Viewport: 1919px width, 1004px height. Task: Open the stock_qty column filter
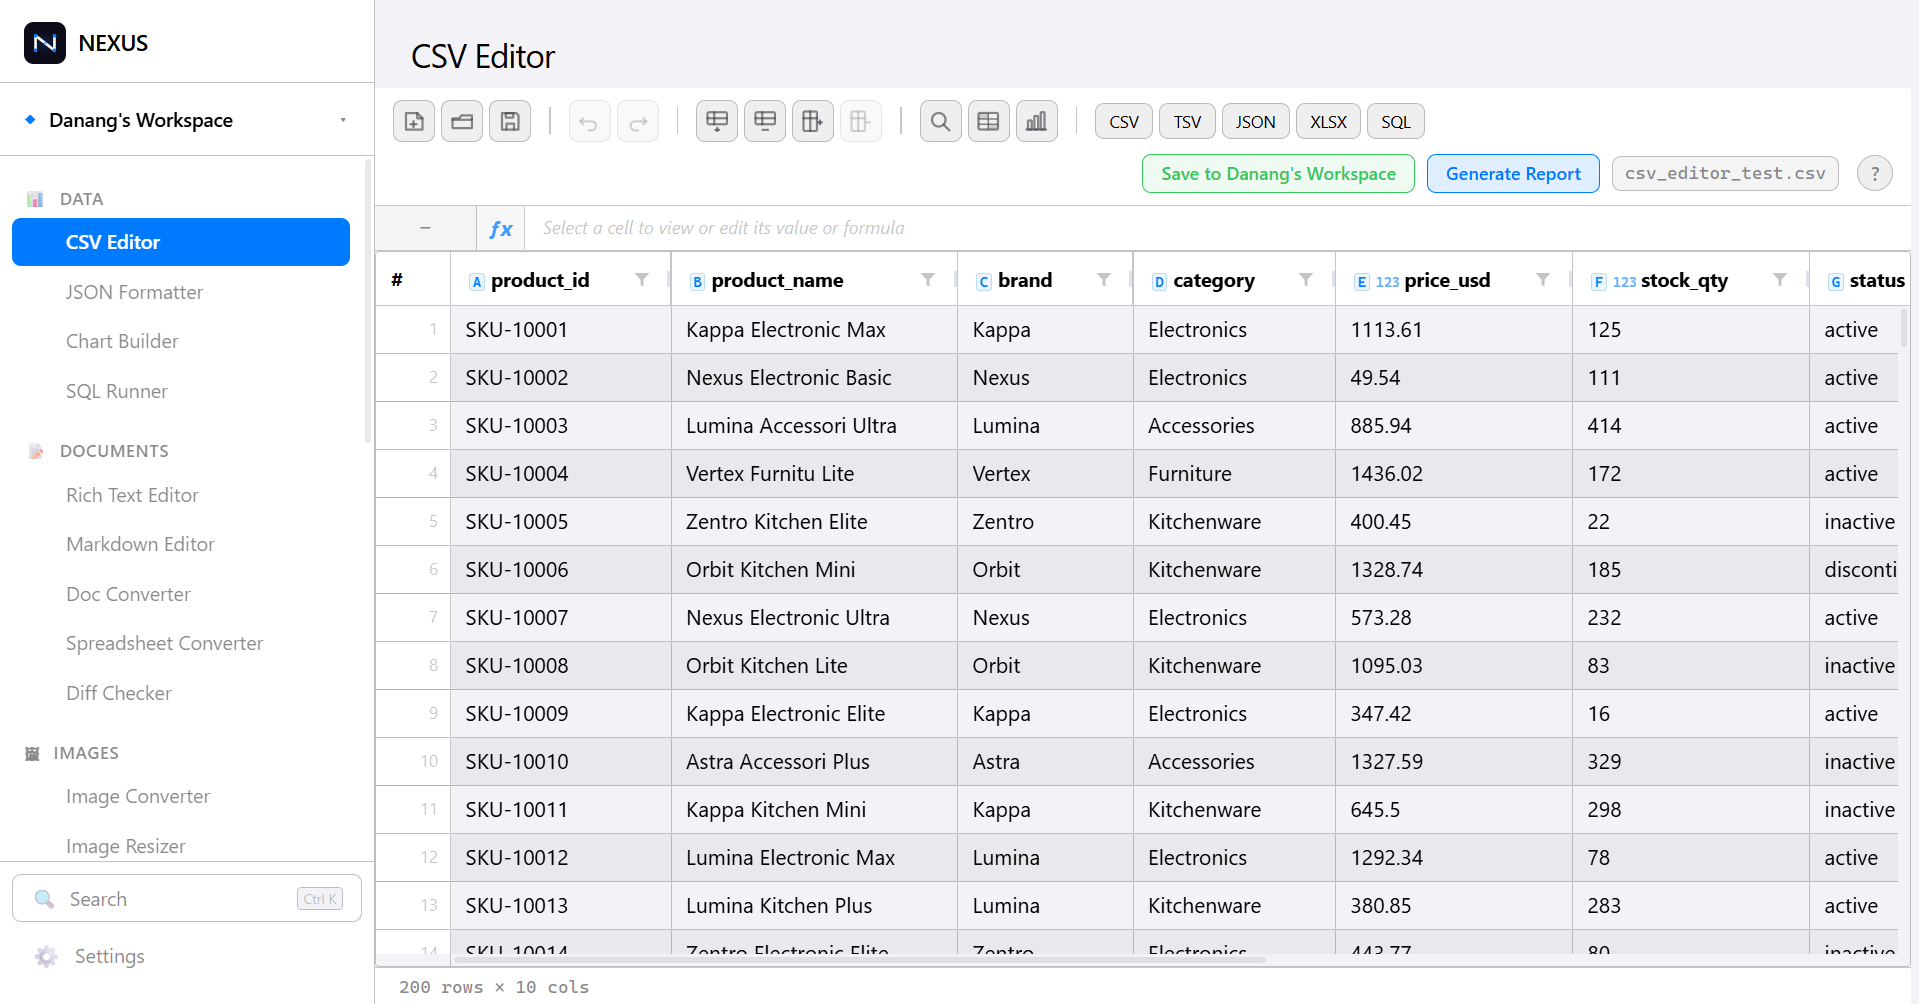tap(1780, 280)
